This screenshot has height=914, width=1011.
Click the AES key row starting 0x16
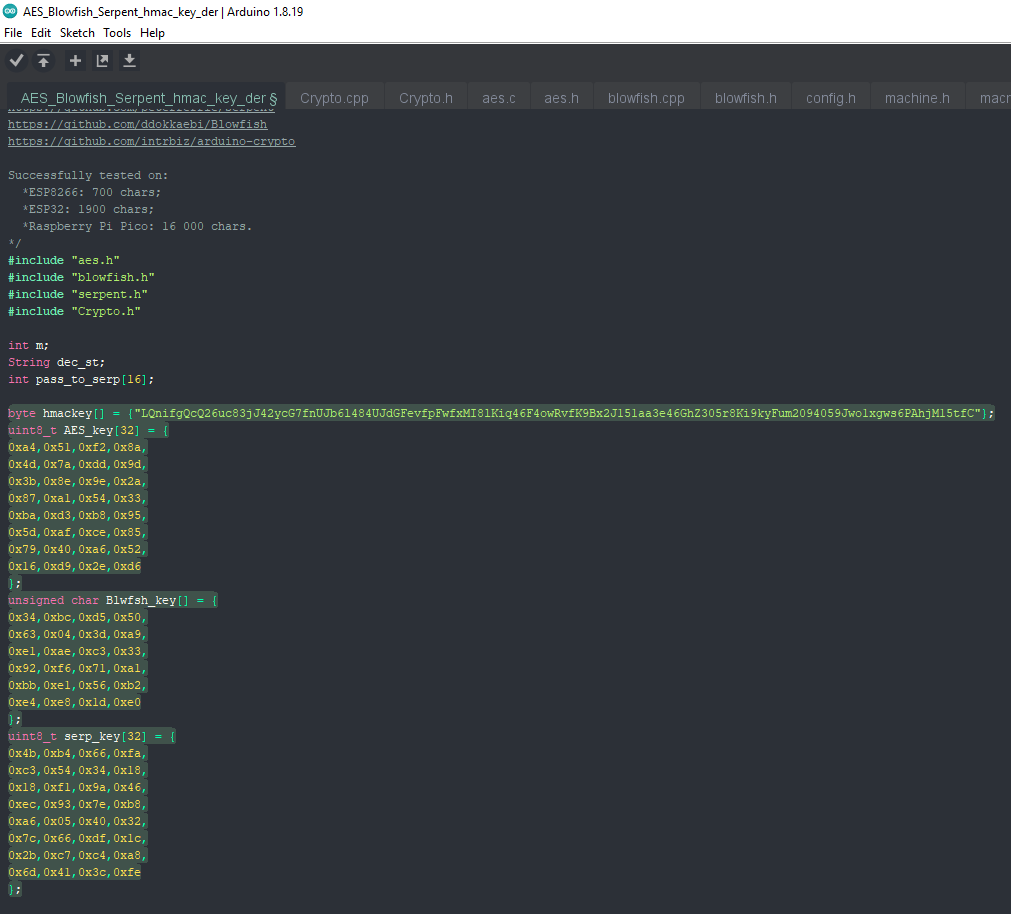(74, 567)
